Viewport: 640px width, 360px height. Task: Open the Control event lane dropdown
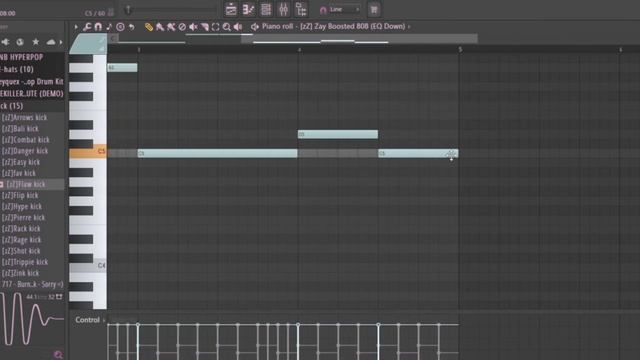point(89,320)
